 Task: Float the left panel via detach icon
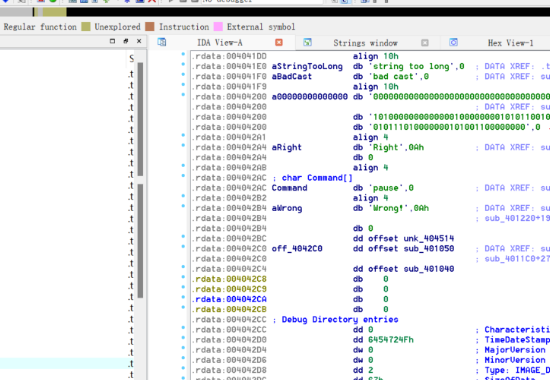click(126, 41)
